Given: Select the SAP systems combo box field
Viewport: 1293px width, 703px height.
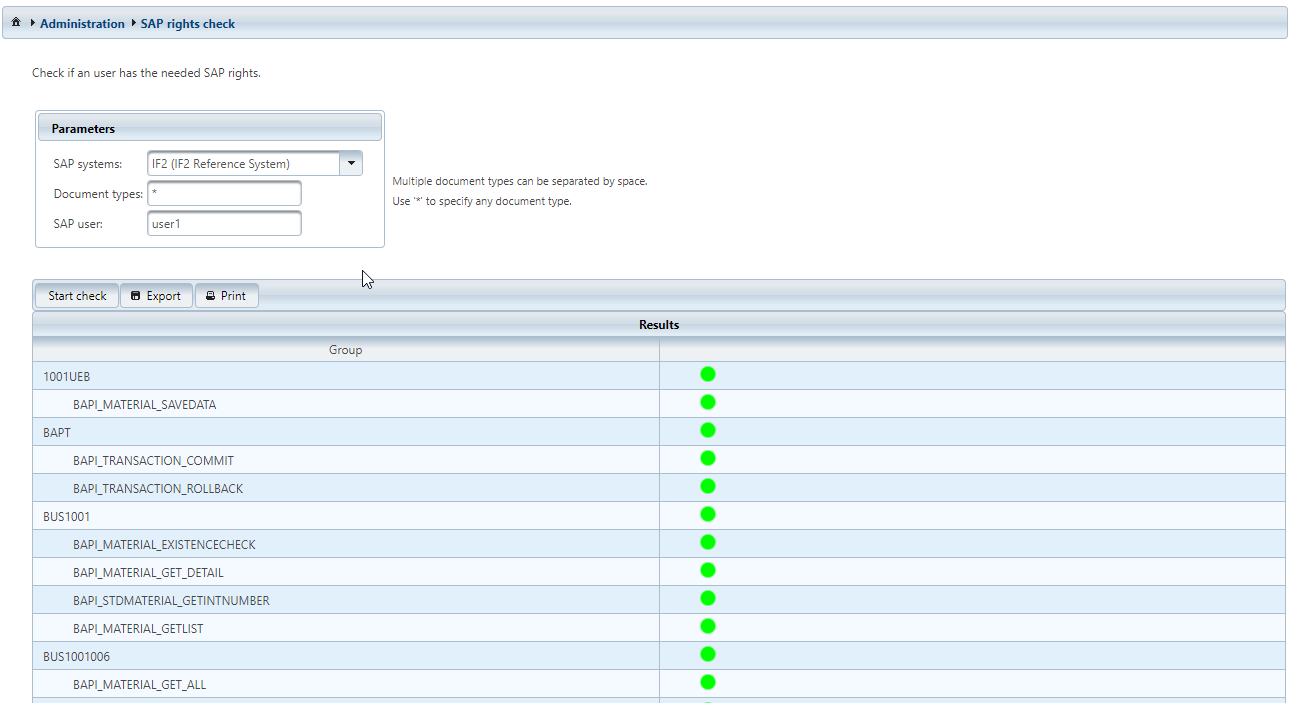Looking at the screenshot, I should (243, 164).
